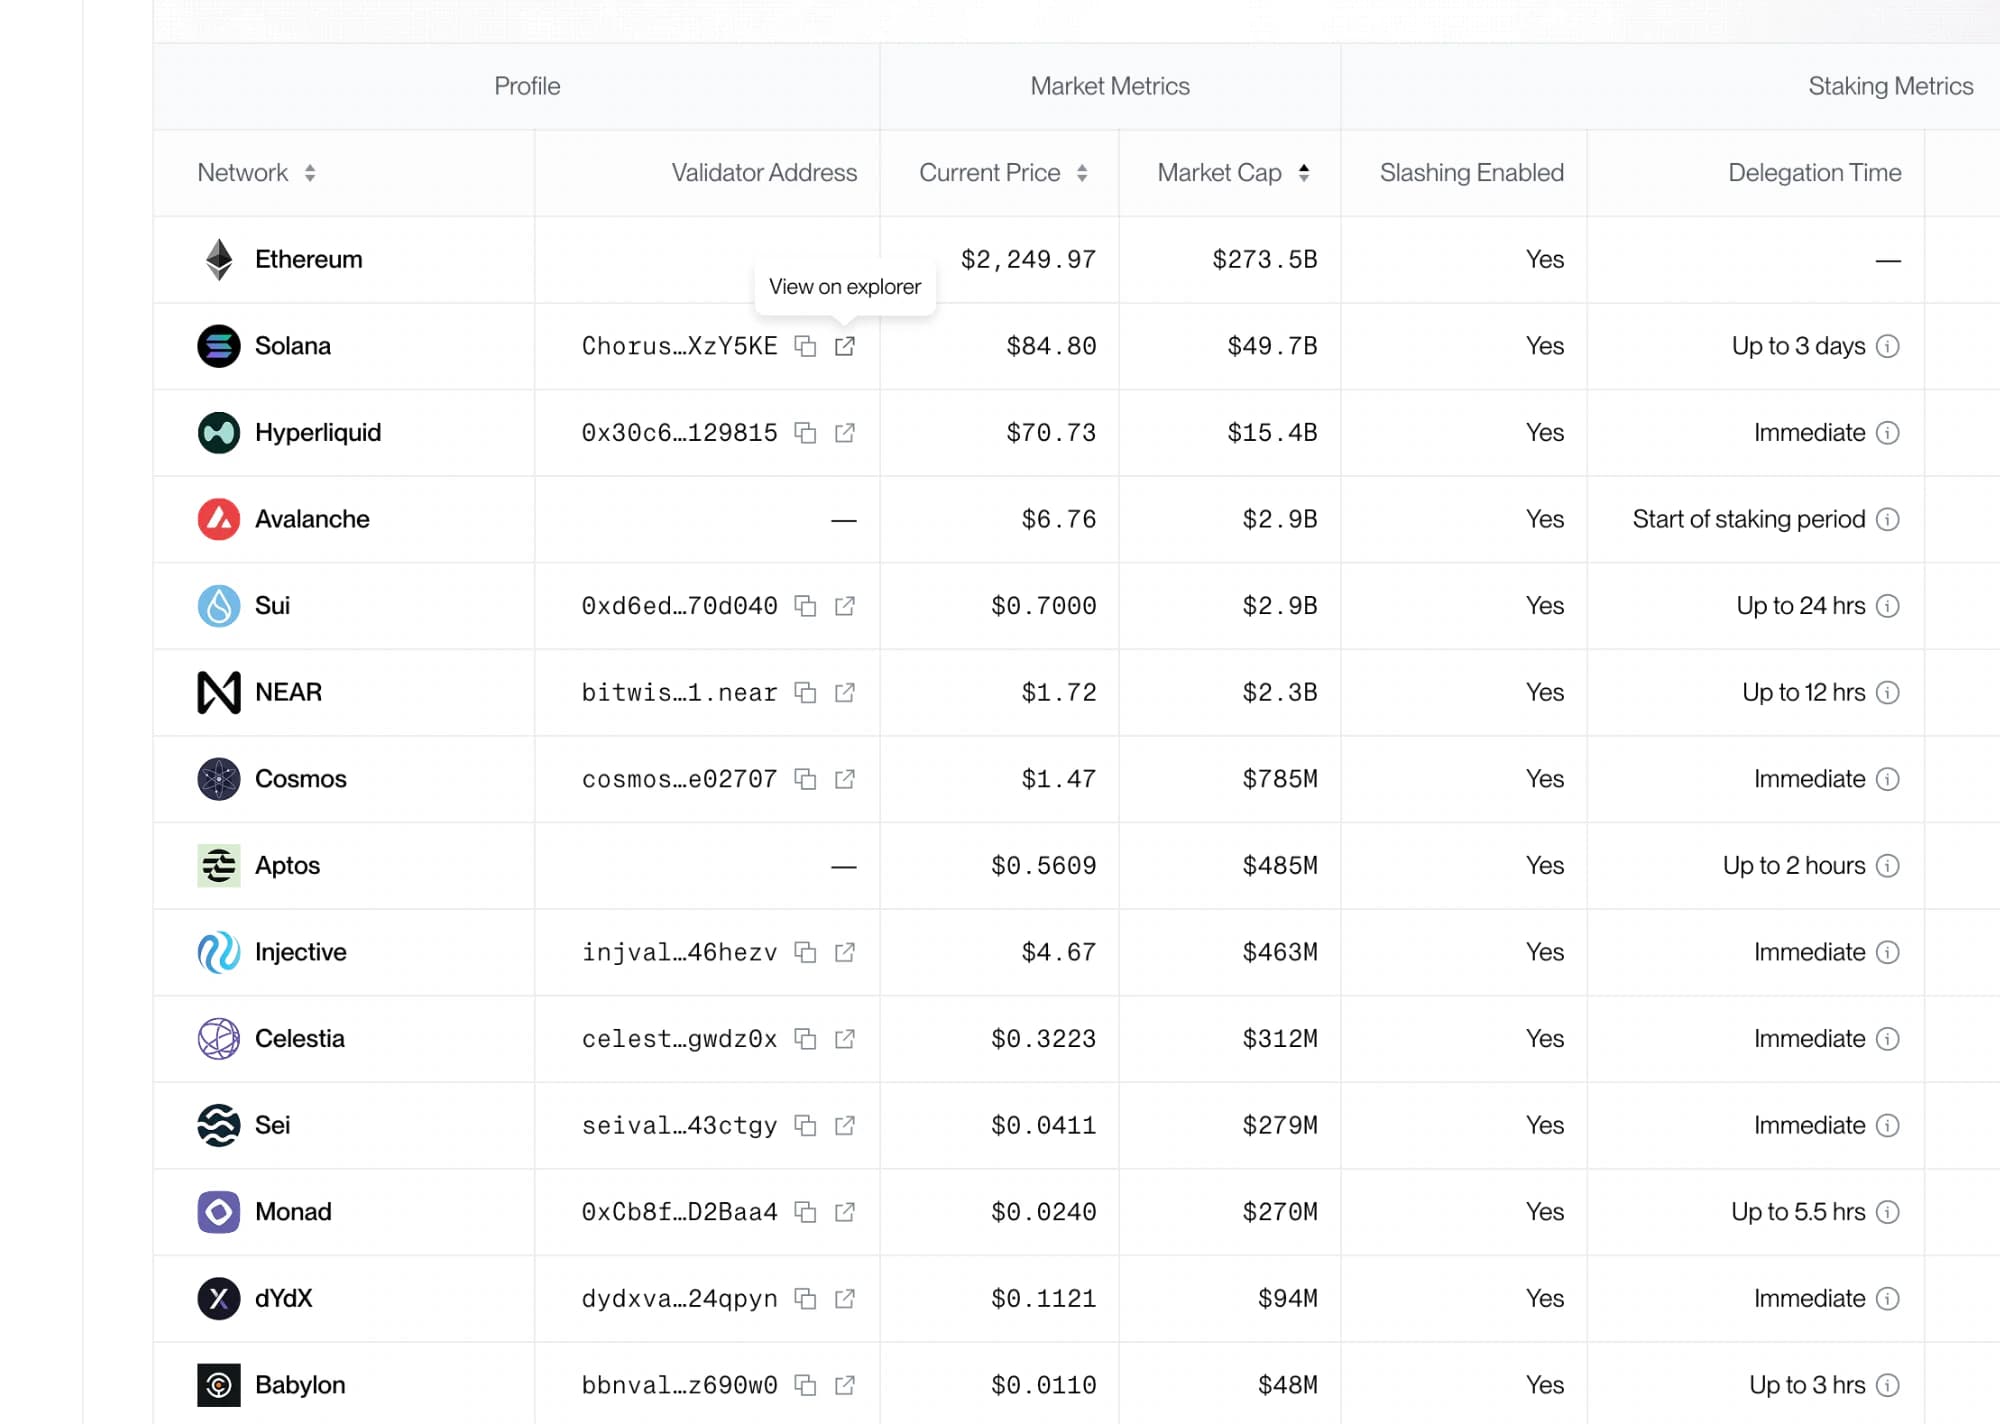Copy the Sei validator address
Viewport: 2000px width, 1424px height.
click(x=805, y=1126)
